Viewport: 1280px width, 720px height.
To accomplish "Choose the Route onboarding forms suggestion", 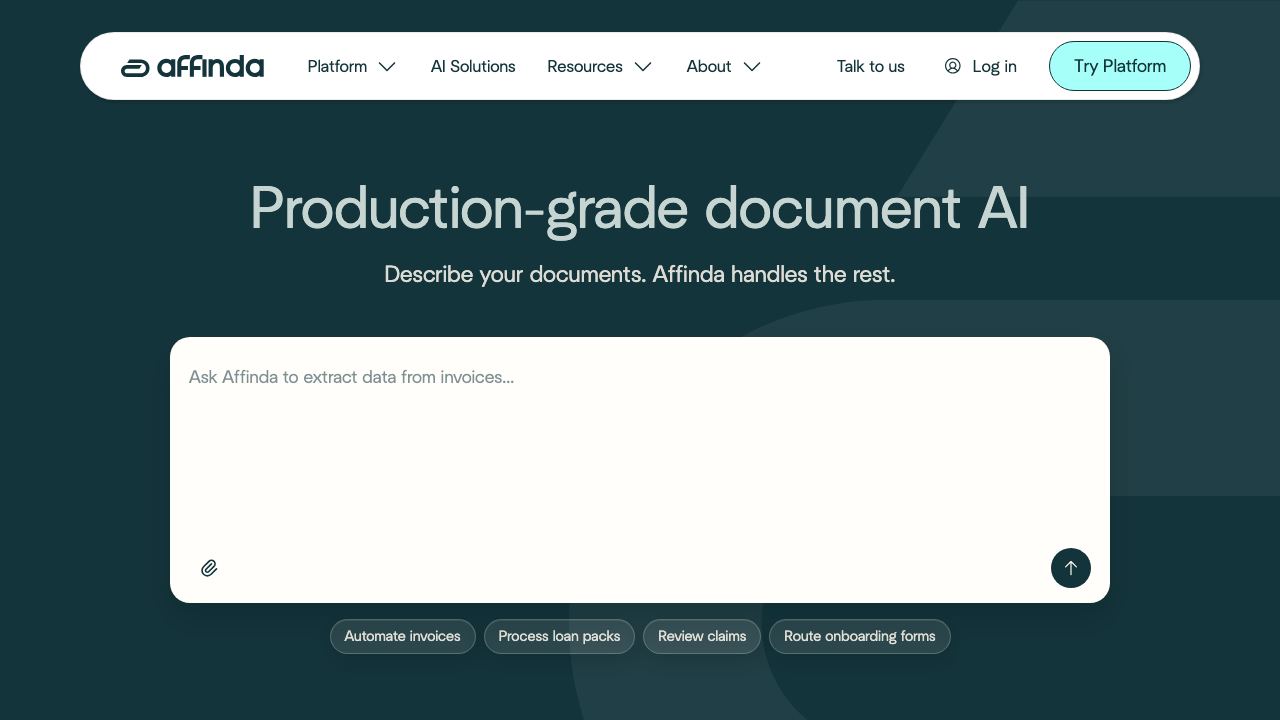I will [x=860, y=636].
